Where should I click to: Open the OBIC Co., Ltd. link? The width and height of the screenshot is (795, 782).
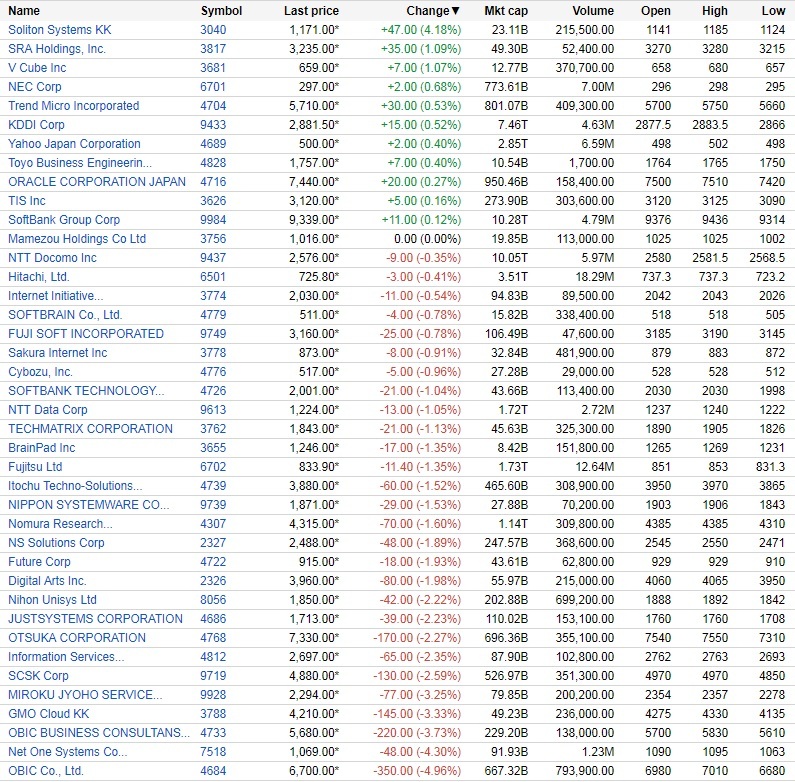coord(46,771)
